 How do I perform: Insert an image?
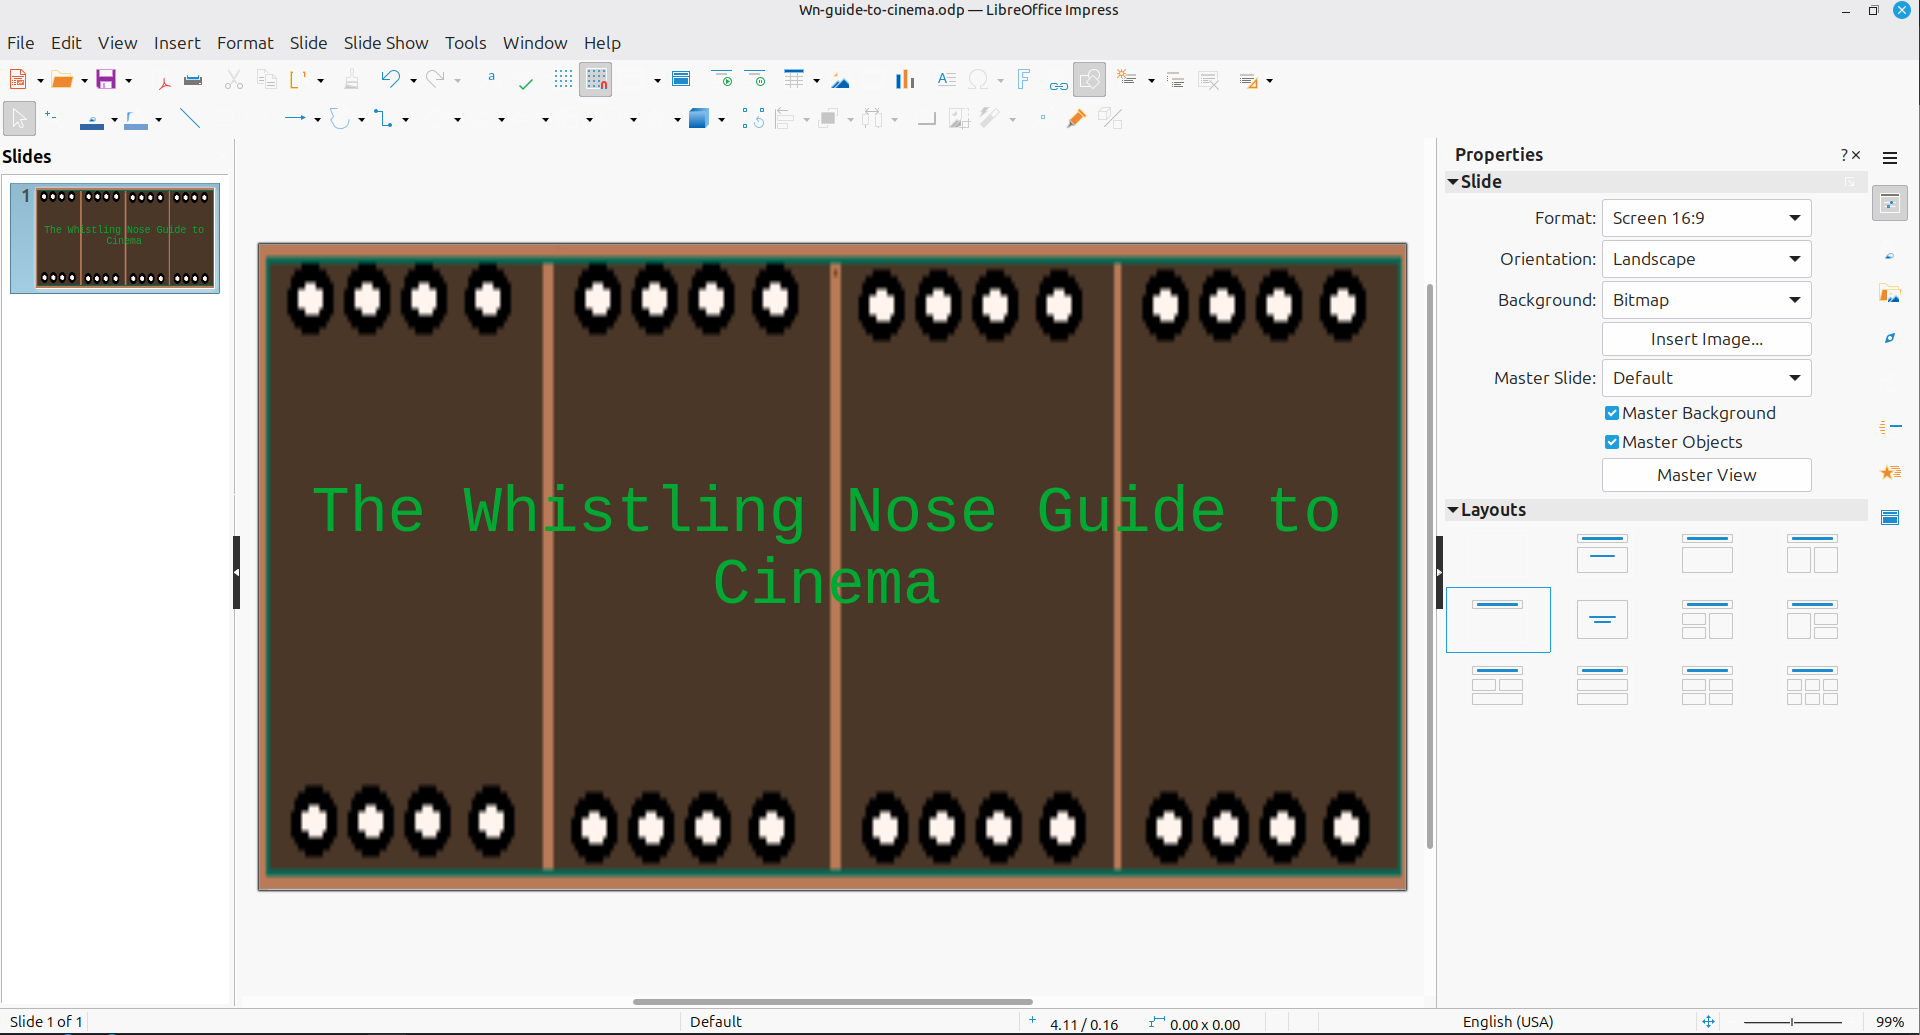pyautogui.click(x=841, y=80)
